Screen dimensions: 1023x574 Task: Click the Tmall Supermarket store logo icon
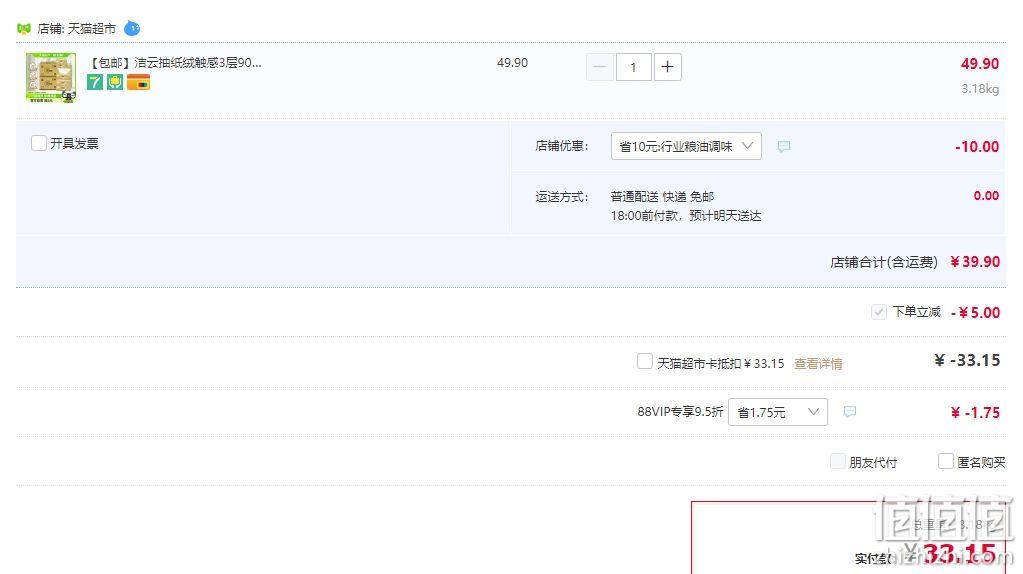[24, 29]
